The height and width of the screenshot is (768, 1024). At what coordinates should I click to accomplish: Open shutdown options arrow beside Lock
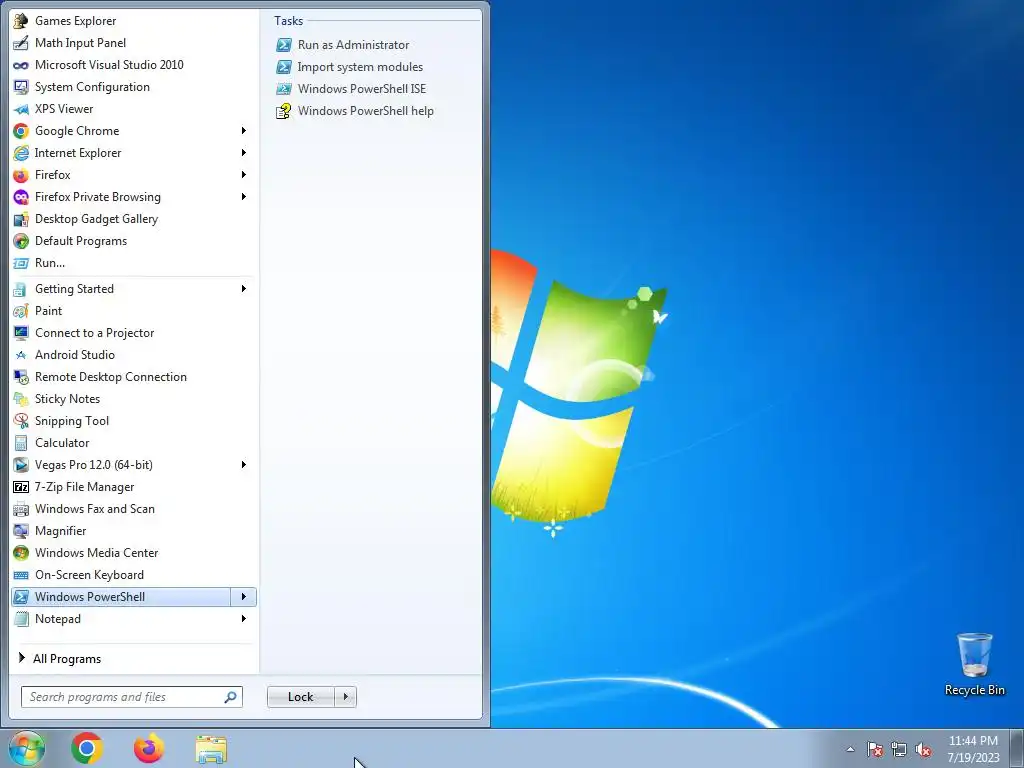point(345,697)
